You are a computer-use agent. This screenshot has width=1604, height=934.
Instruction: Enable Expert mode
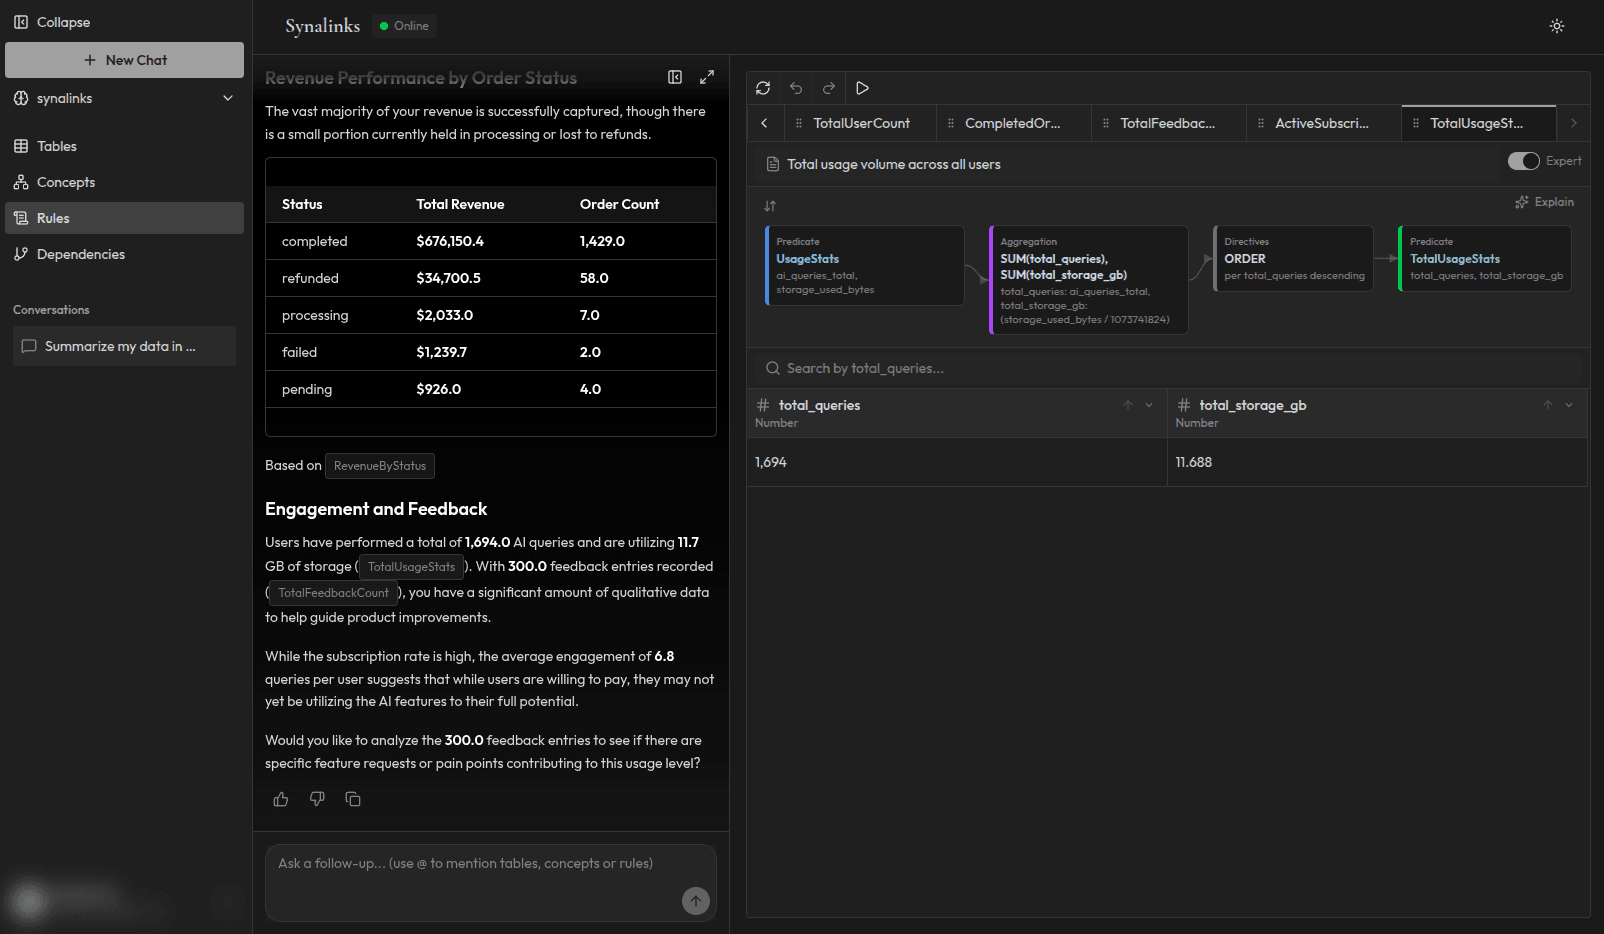point(1523,160)
